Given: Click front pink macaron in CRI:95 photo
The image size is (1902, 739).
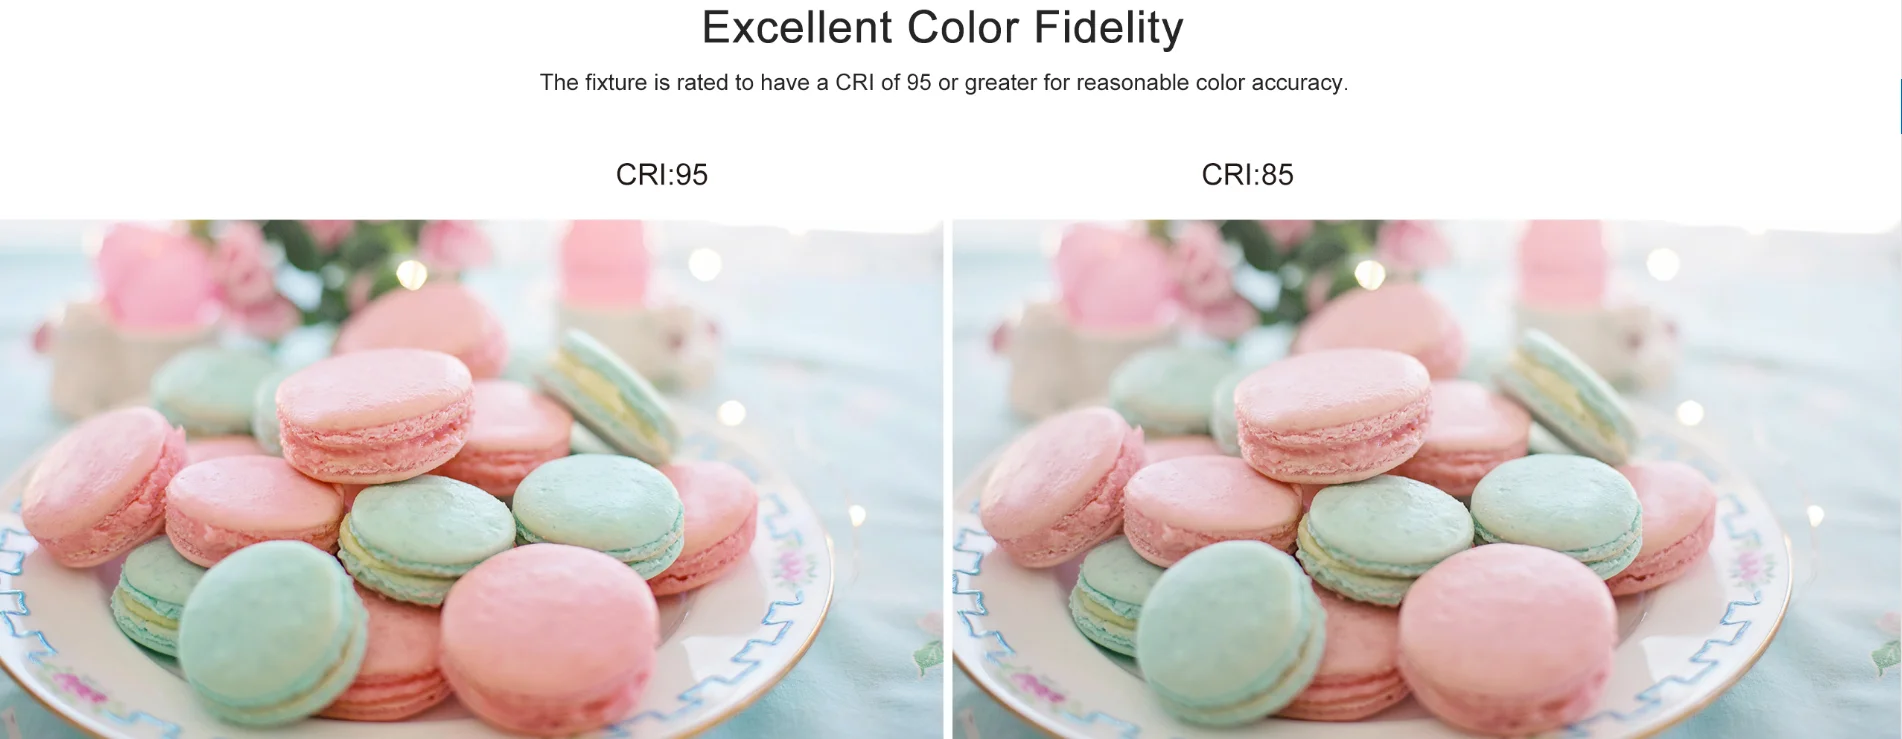Looking at the screenshot, I should pyautogui.click(x=548, y=641).
